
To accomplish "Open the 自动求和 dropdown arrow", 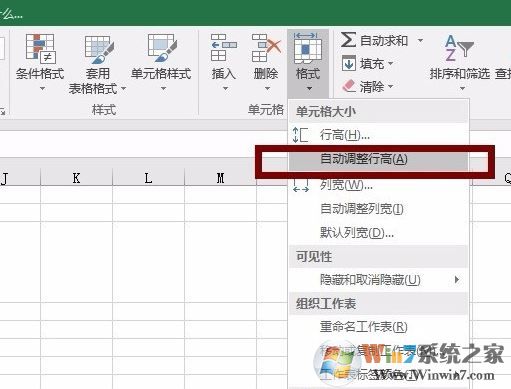I will pyautogui.click(x=421, y=41).
